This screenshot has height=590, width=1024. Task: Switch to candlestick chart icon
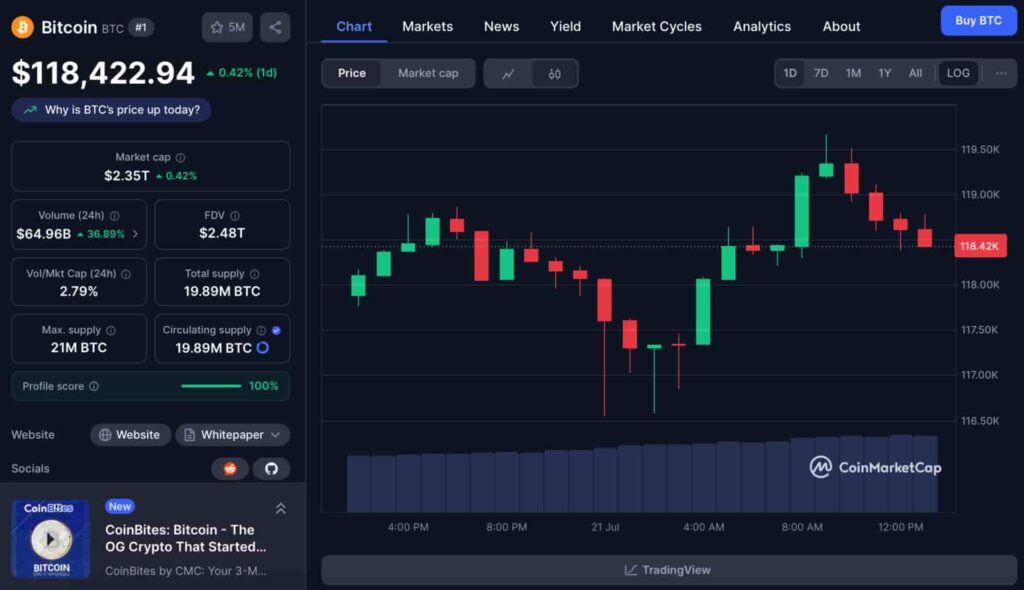pos(554,73)
